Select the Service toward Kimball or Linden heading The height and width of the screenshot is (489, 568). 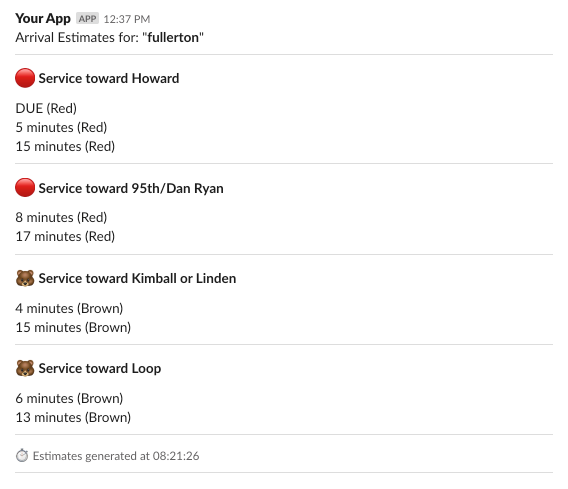[x=137, y=278]
